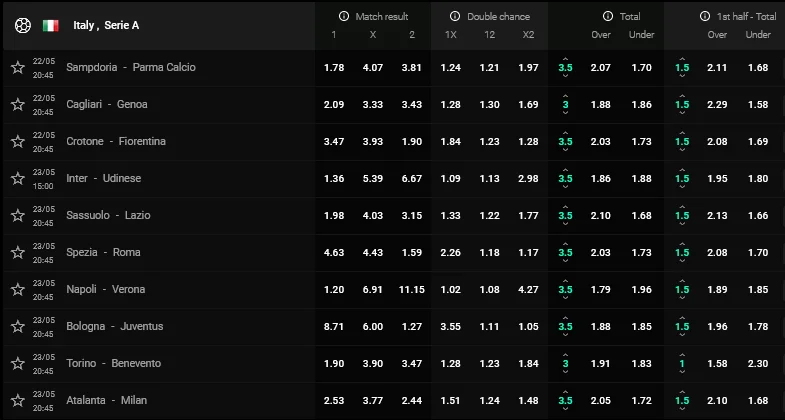Toggle favorite star for Inter - Udinese
Viewport: 785px width, 420px height.
pyautogui.click(x=17, y=179)
